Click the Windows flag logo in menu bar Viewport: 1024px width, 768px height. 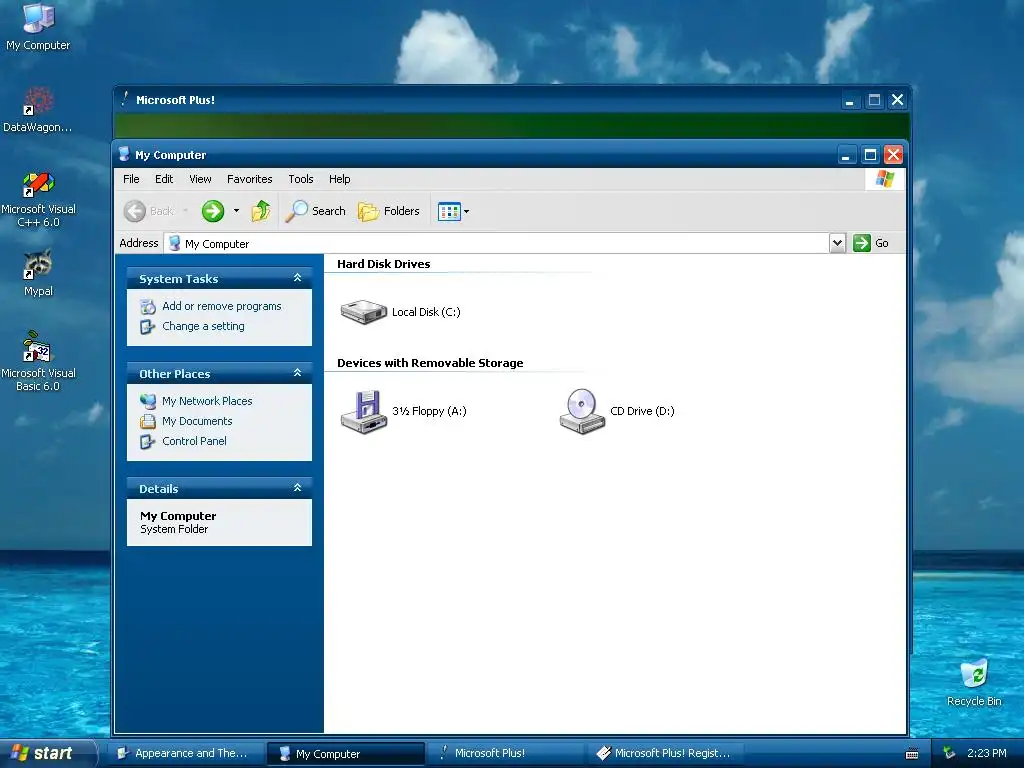[x=885, y=179]
